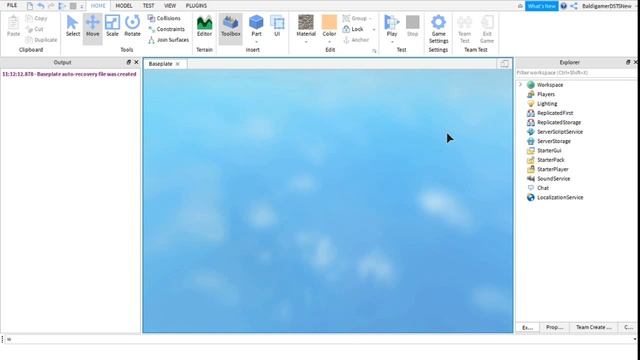Click Duplicate in Clipboard group
This screenshot has width=640, height=360.
(x=41, y=40)
